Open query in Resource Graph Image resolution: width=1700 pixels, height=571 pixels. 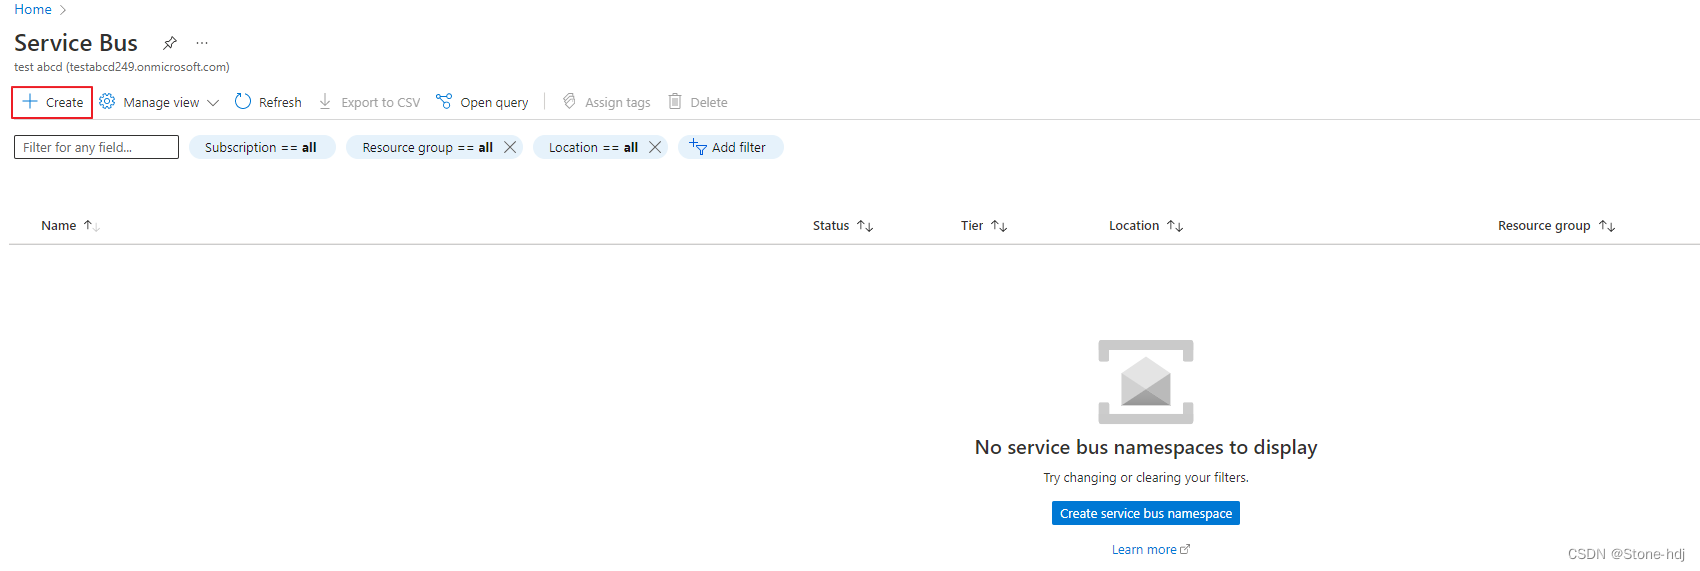[482, 102]
